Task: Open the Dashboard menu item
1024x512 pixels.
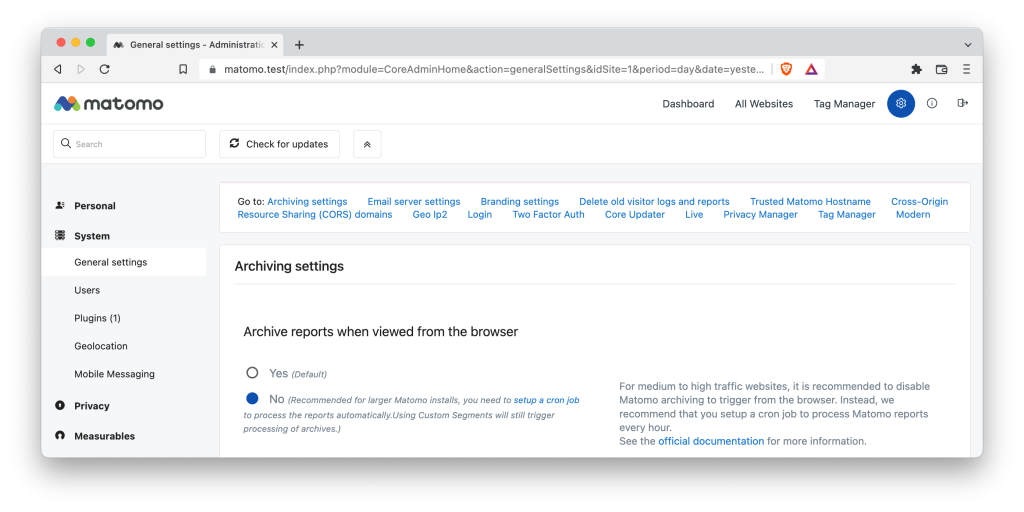Action: [688, 104]
